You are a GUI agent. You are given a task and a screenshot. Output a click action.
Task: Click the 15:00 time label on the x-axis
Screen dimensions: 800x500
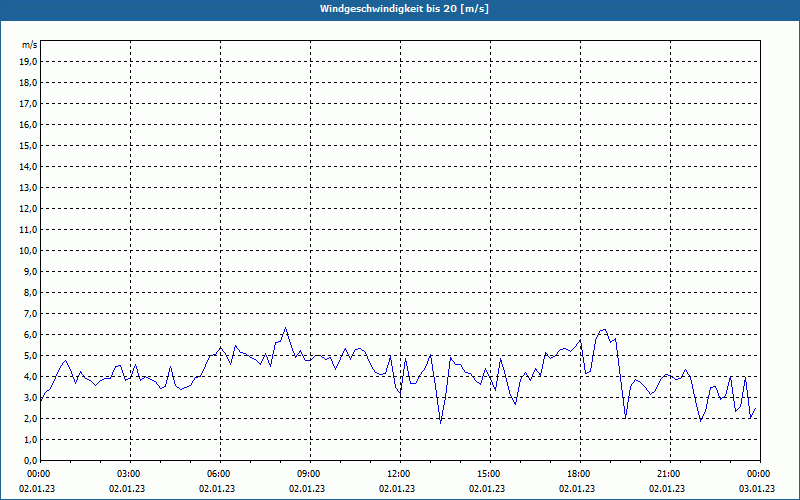(490, 474)
